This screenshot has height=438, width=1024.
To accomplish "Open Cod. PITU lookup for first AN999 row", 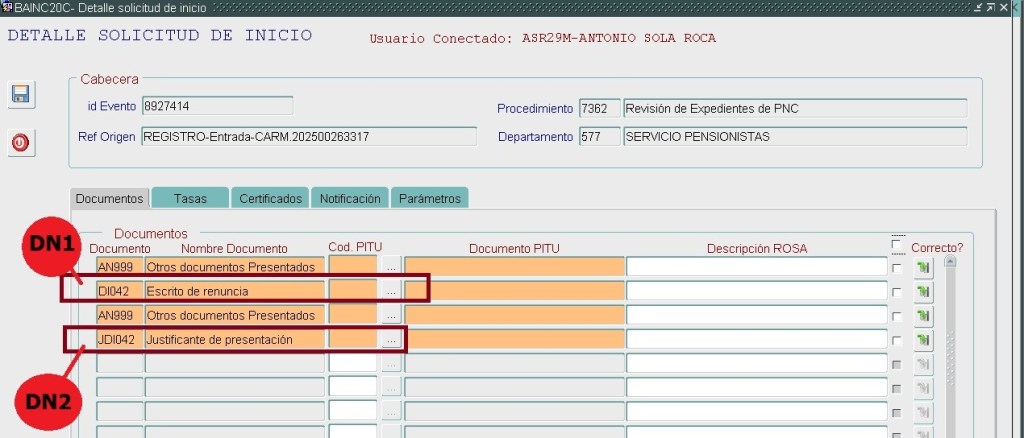I will pyautogui.click(x=391, y=267).
